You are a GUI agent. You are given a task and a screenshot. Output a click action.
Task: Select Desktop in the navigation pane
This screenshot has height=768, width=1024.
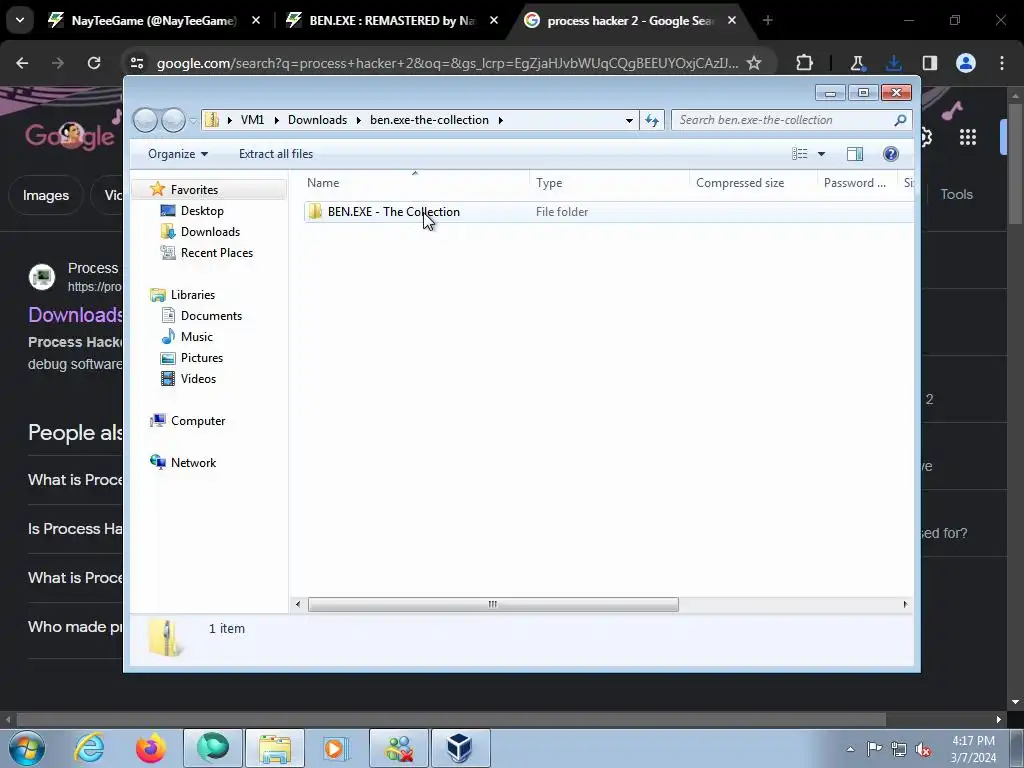[202, 211]
